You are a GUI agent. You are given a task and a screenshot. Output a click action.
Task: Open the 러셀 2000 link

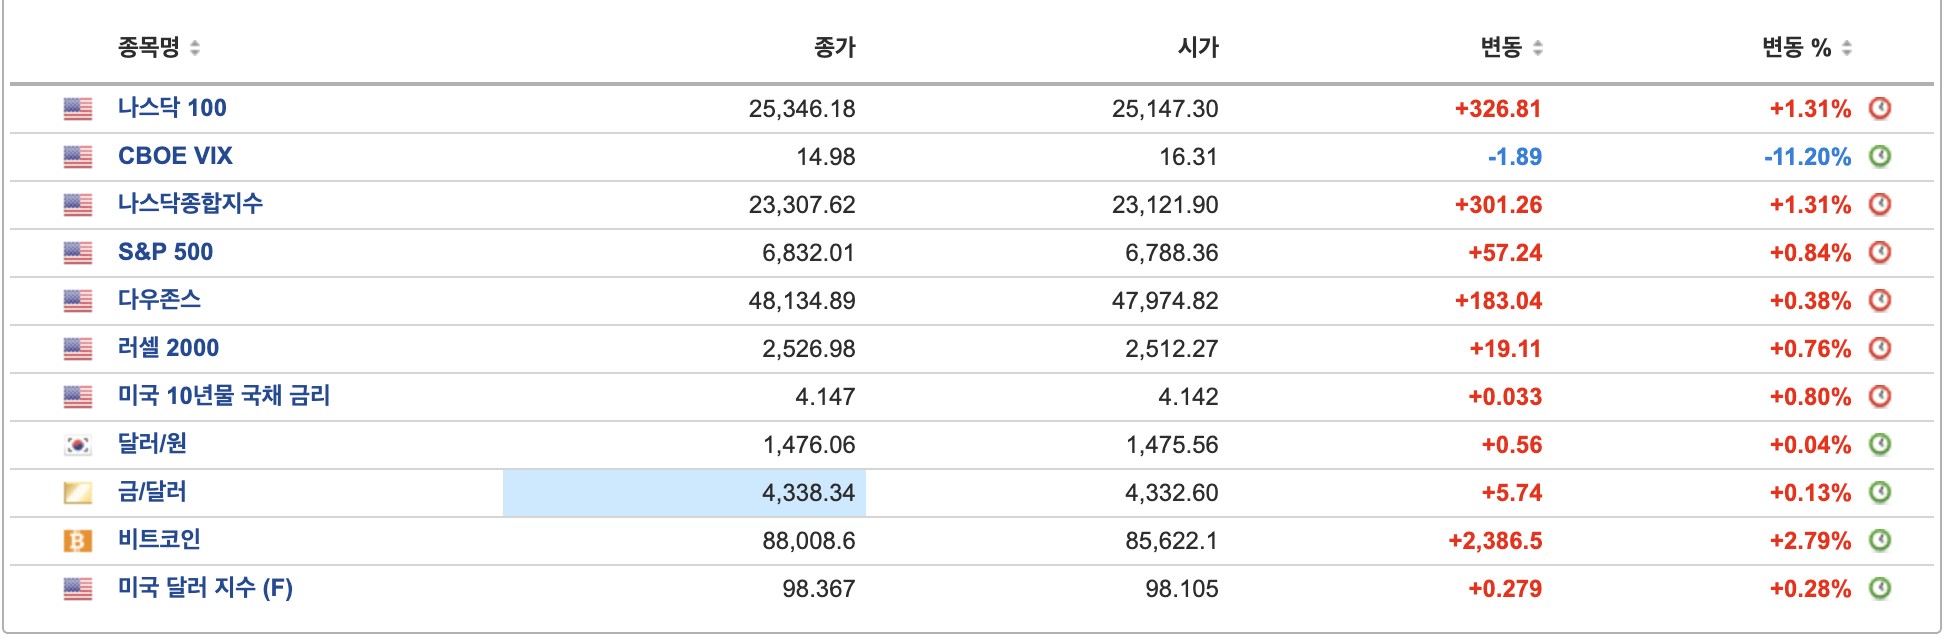[x=168, y=348]
